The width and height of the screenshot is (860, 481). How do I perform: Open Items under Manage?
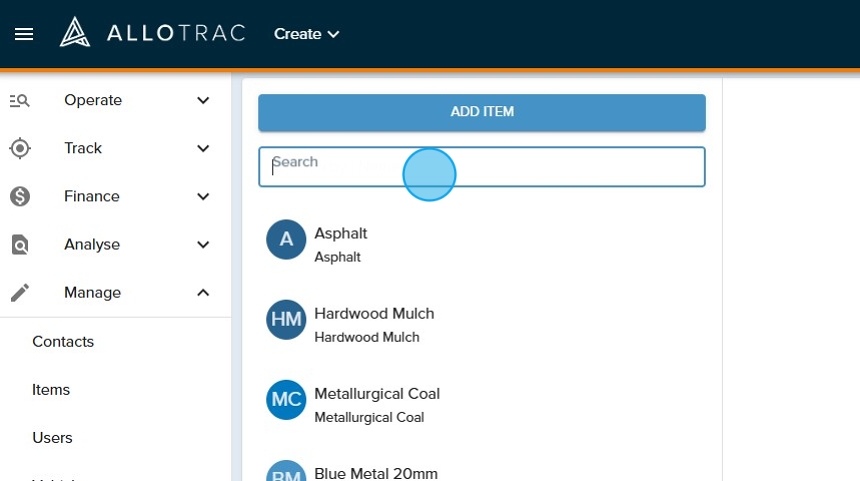pyautogui.click(x=51, y=390)
